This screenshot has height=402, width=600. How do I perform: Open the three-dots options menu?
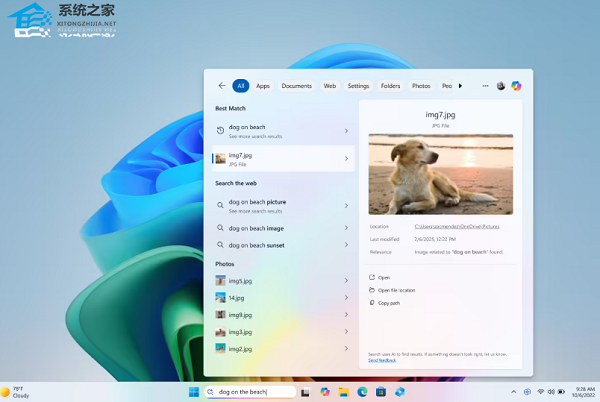(x=485, y=86)
